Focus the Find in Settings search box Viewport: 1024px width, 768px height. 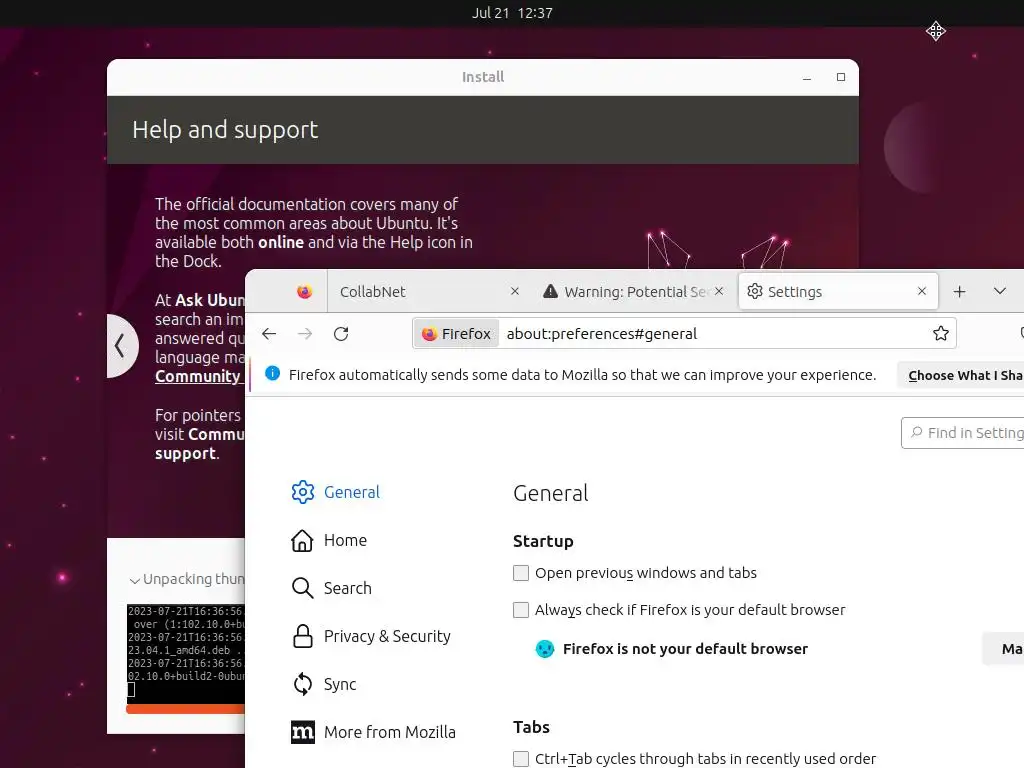pyautogui.click(x=963, y=433)
